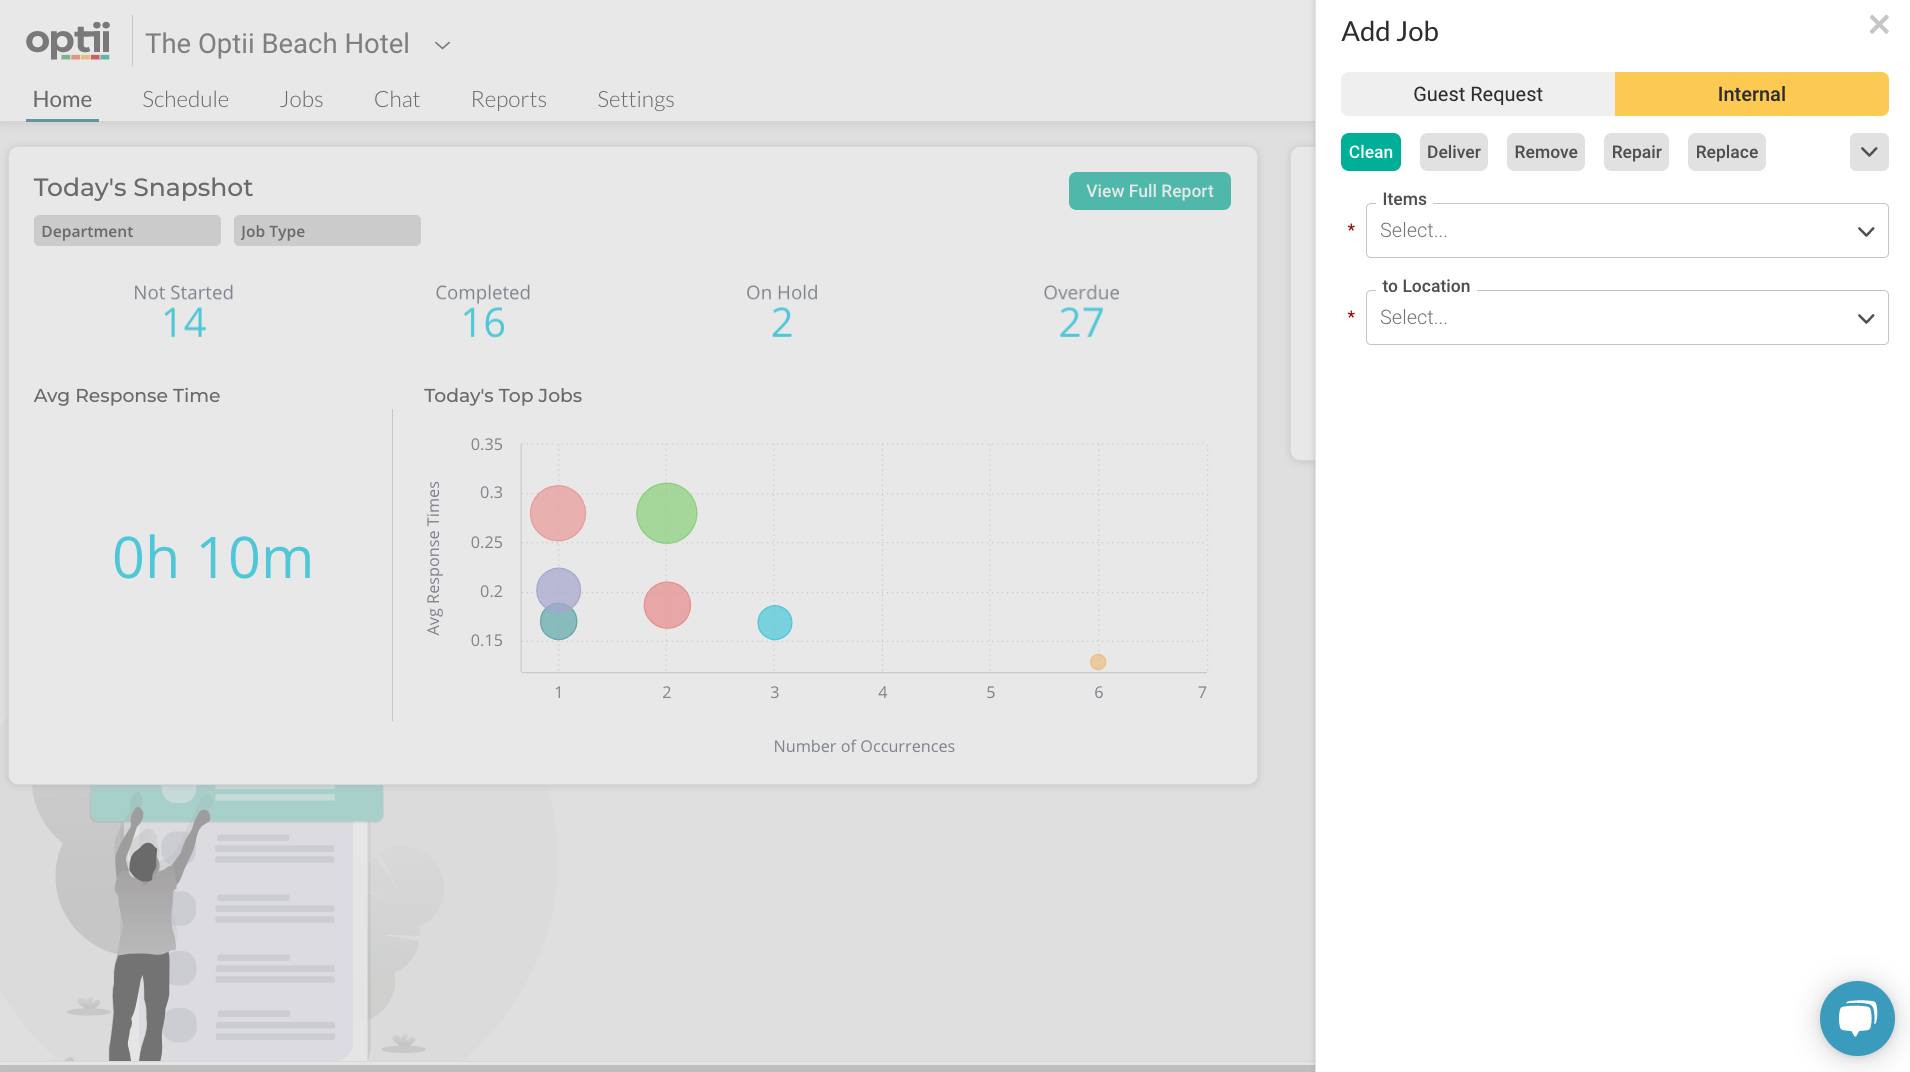Viewport: 1910px width, 1072px height.
Task: Click the On Hold count 2
Action: point(782,323)
